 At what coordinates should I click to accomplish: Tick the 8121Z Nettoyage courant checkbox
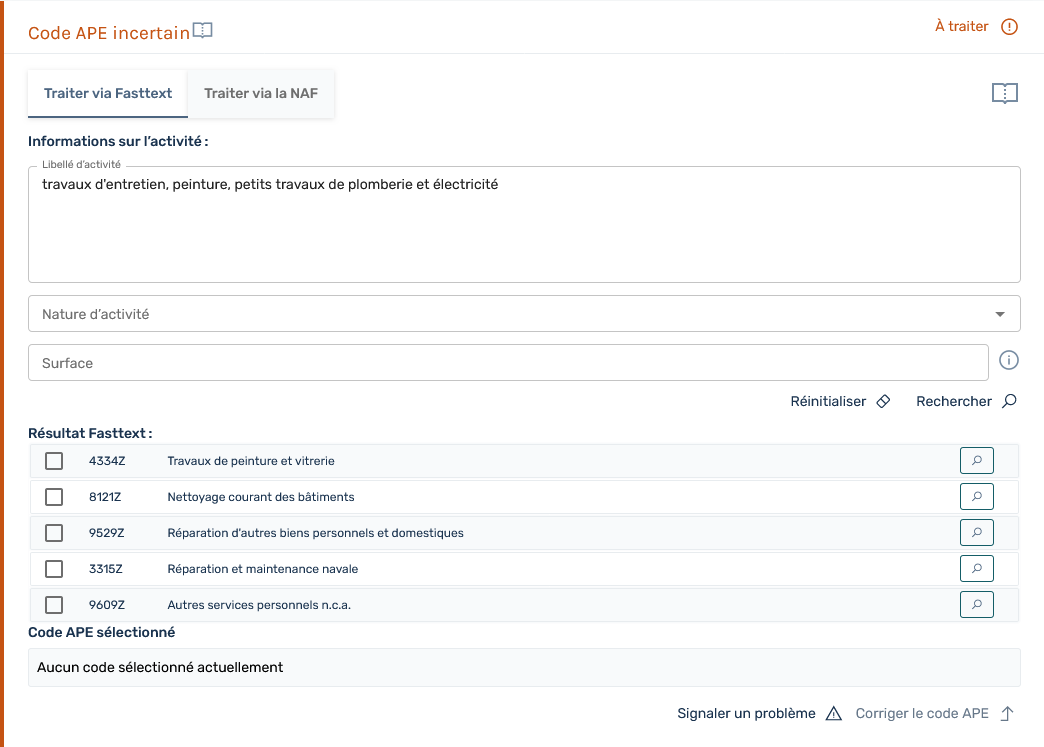(54, 497)
